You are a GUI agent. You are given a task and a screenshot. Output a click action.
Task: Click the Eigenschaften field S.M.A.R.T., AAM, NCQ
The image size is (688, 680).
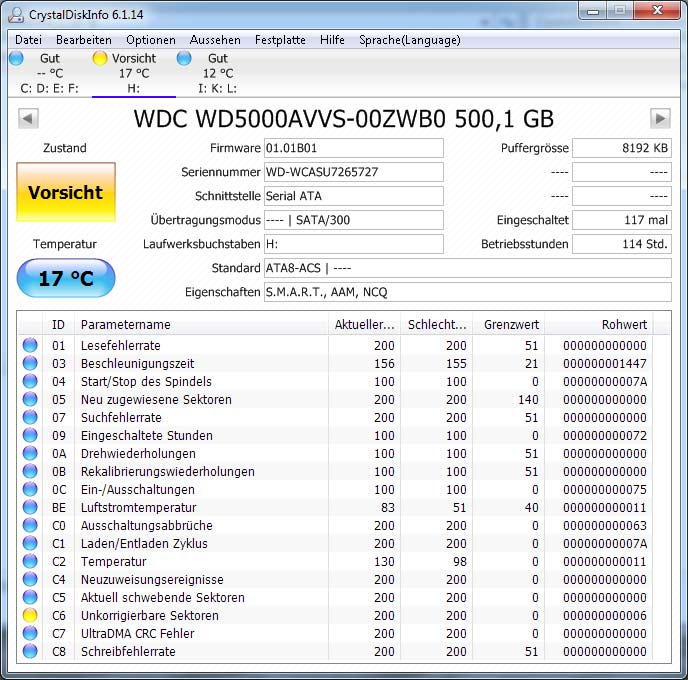point(468,292)
